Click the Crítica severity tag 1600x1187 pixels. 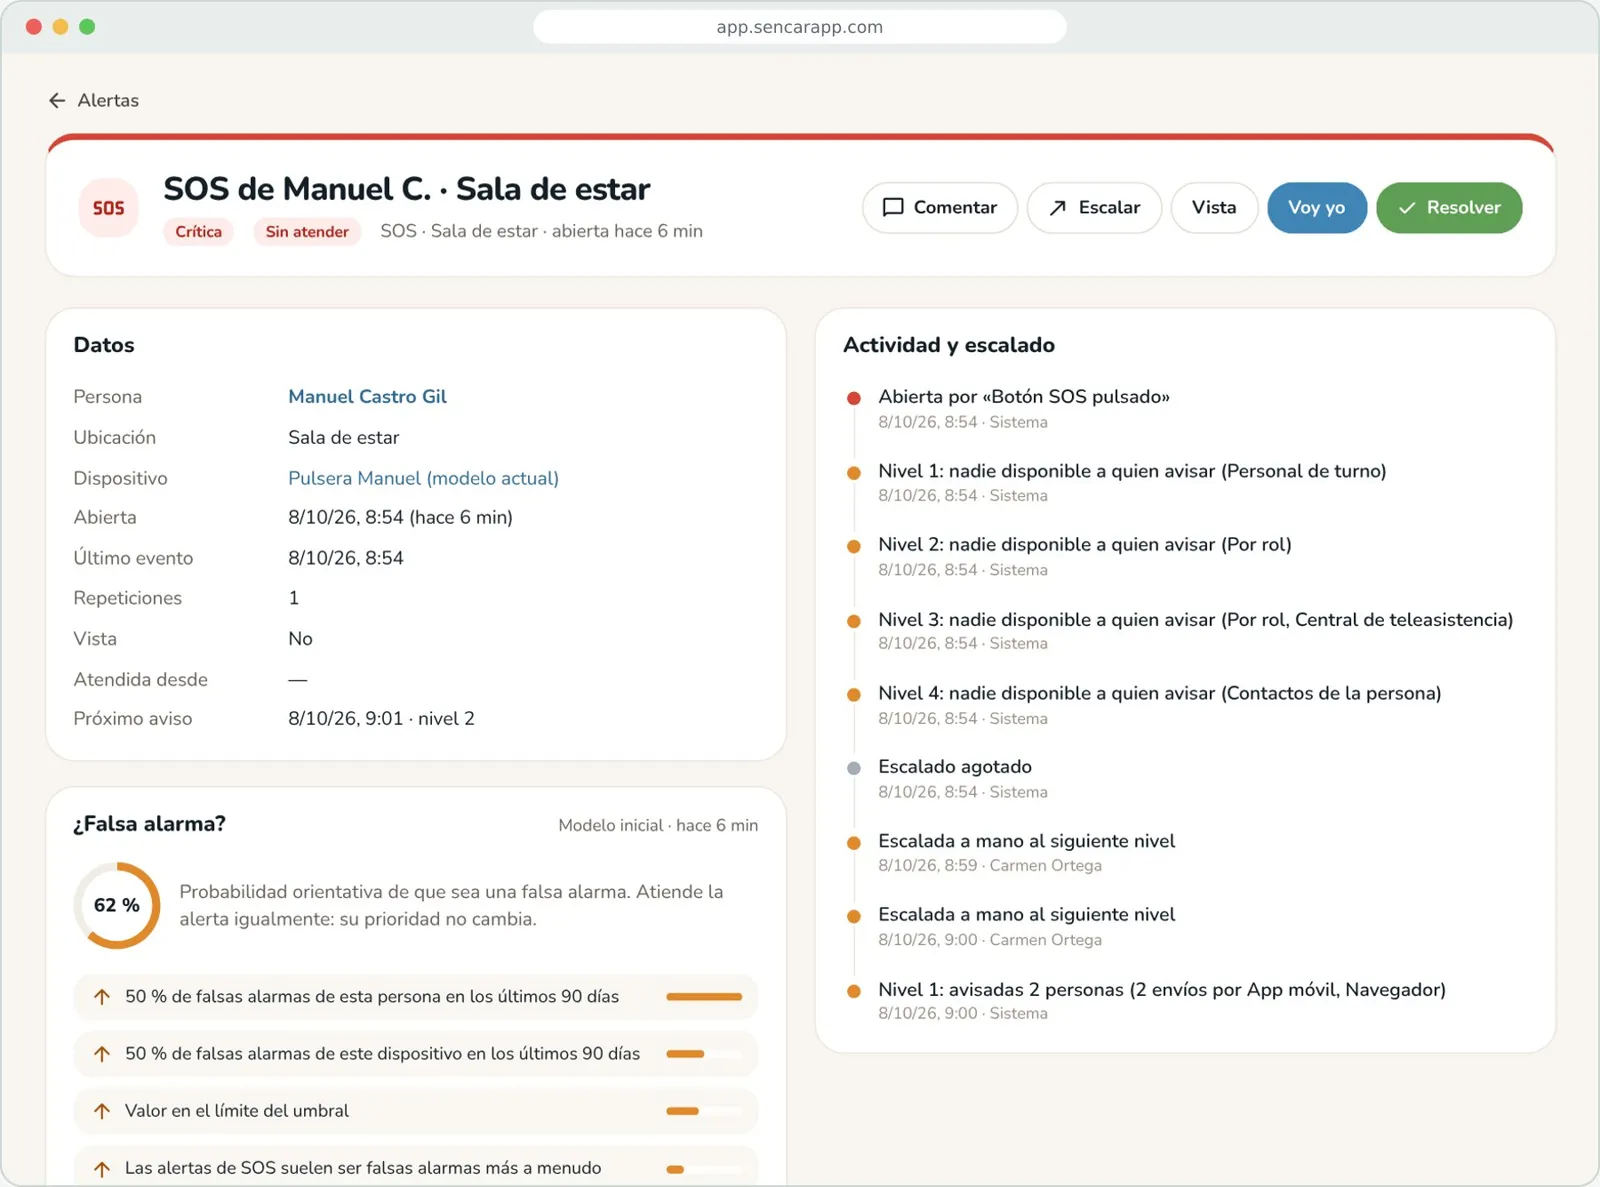198,231
